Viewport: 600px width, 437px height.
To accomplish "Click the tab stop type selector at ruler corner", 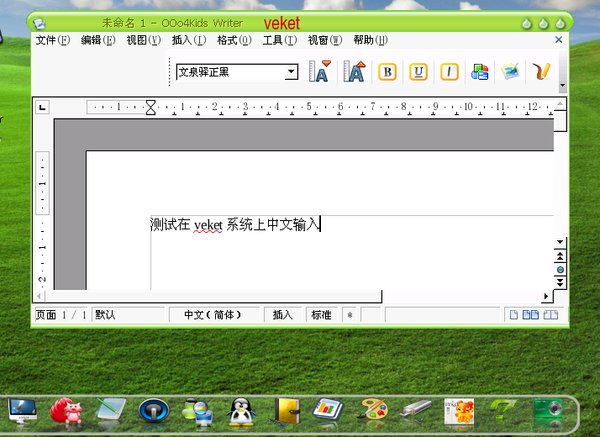I will coord(42,107).
